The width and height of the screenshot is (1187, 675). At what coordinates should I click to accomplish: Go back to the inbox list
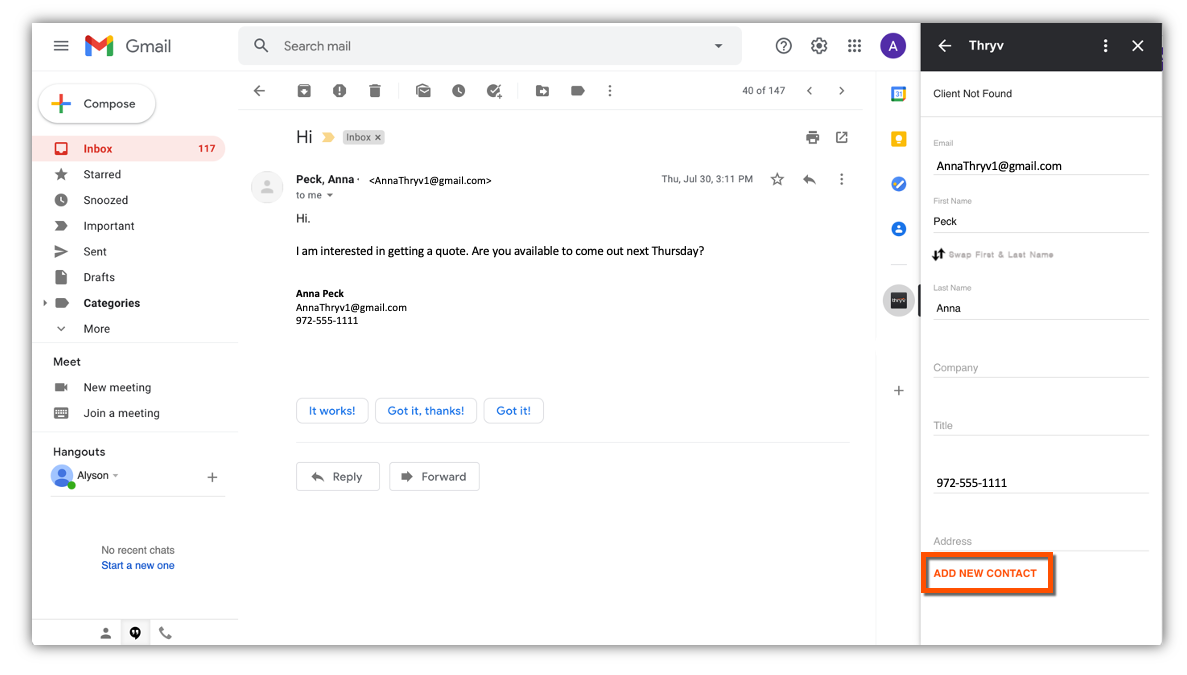pyautogui.click(x=260, y=91)
